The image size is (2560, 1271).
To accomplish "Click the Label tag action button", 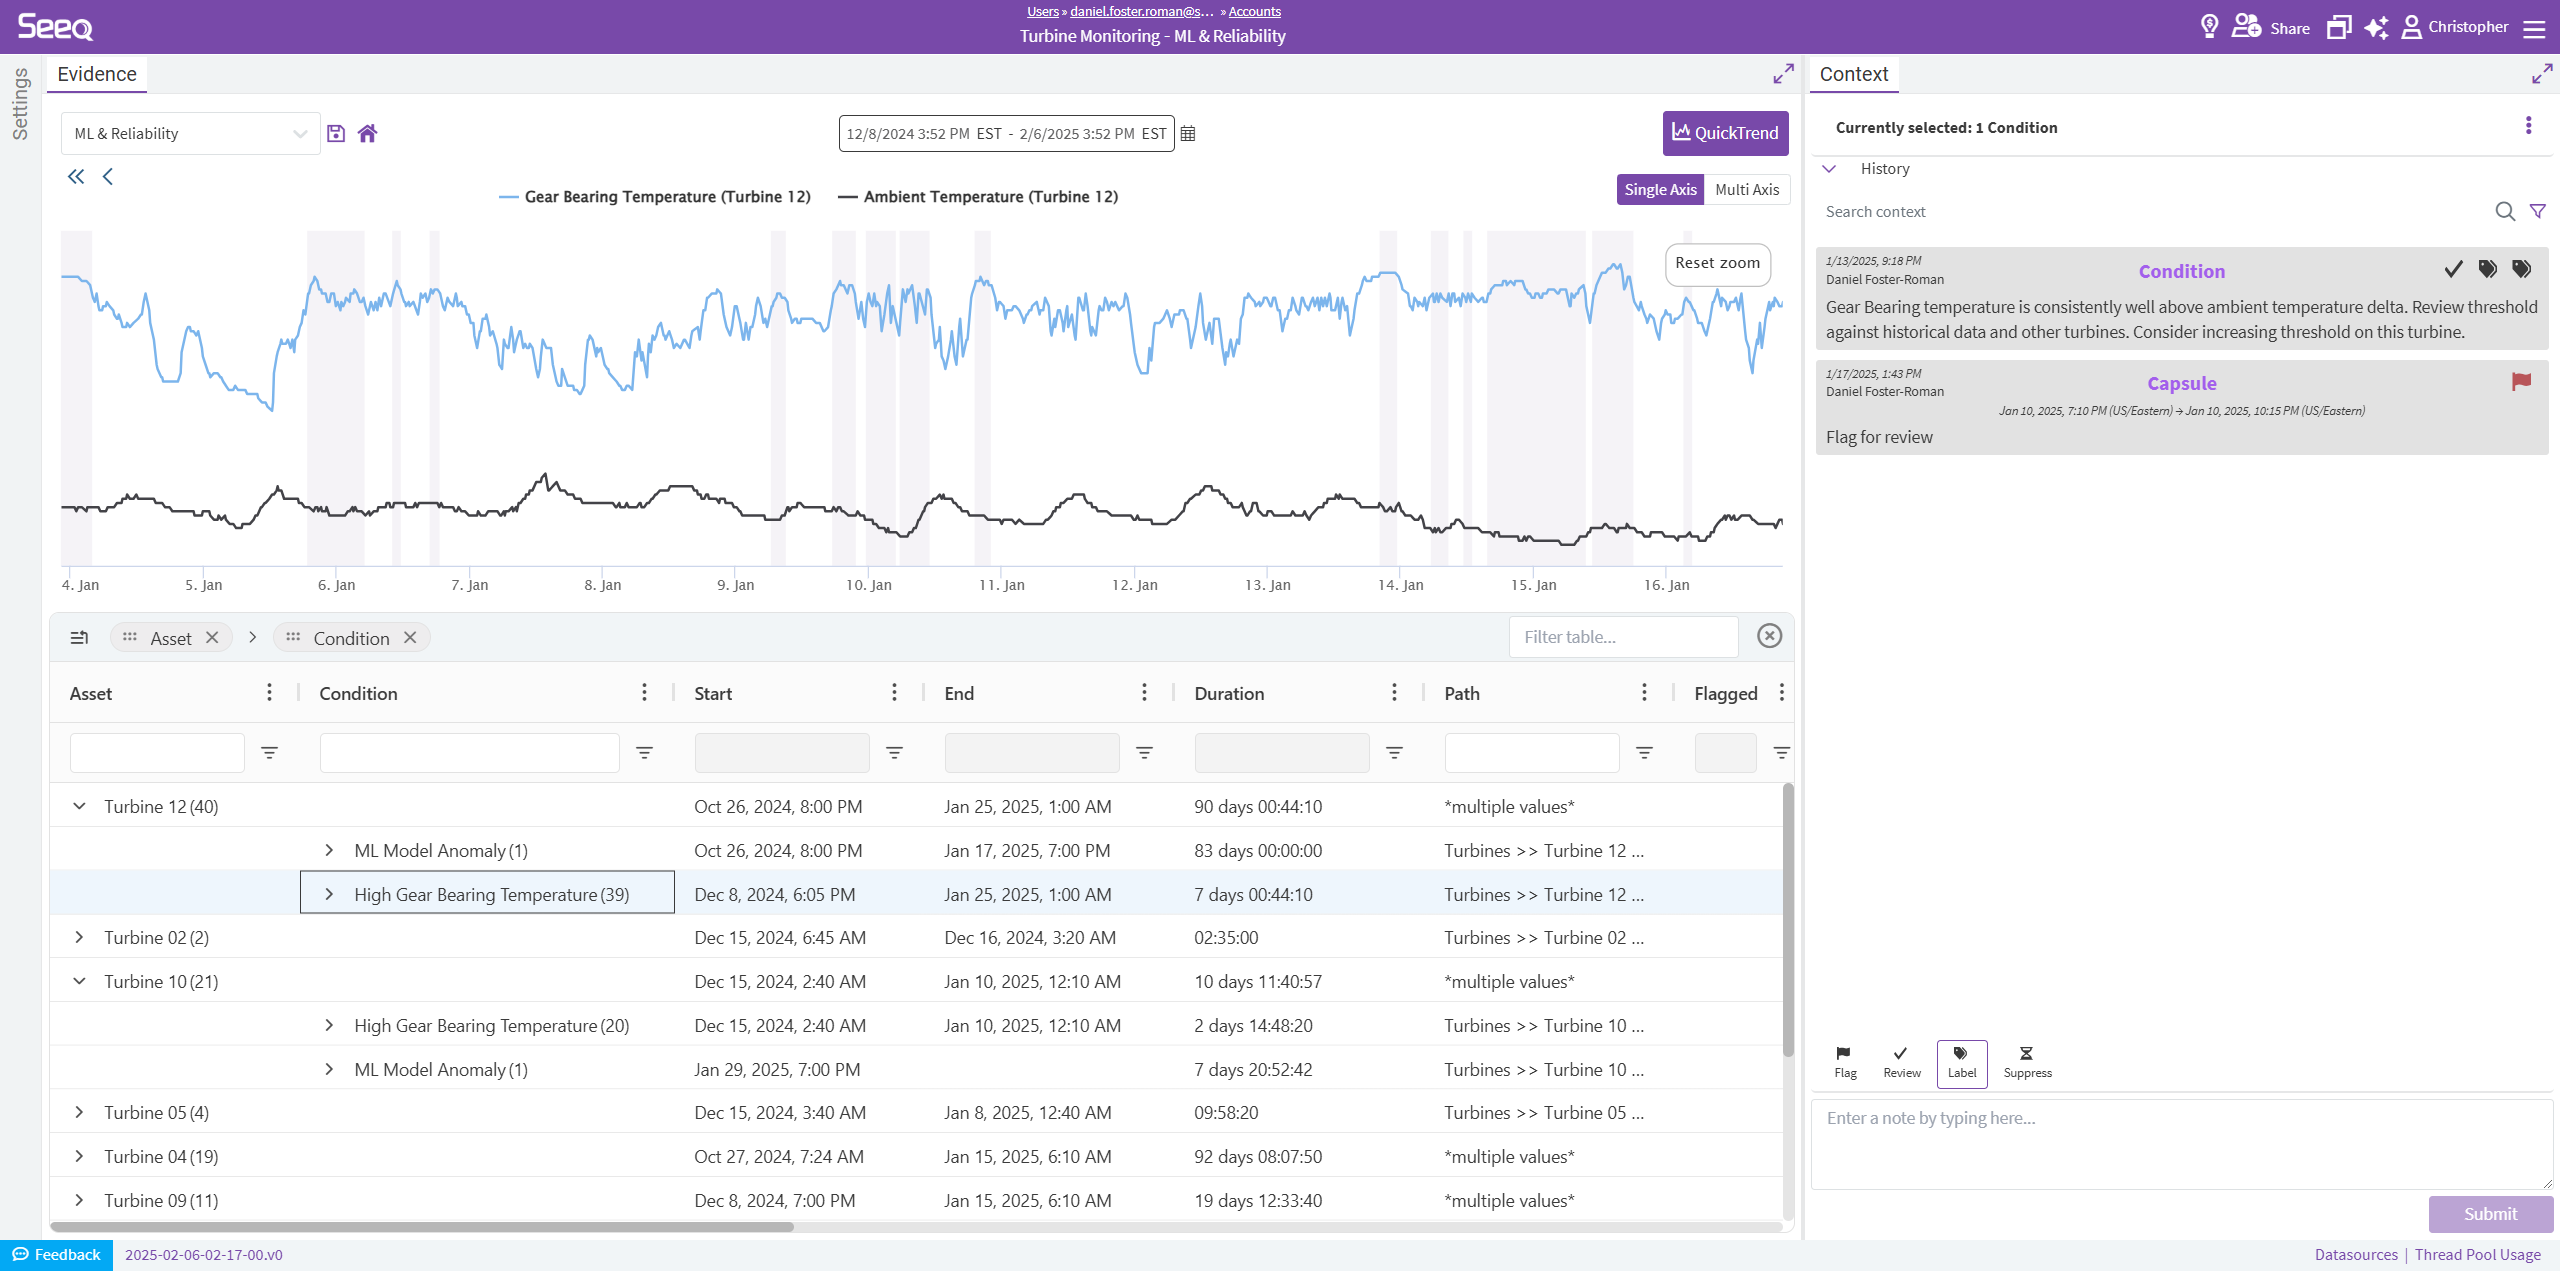I will (x=1961, y=1062).
